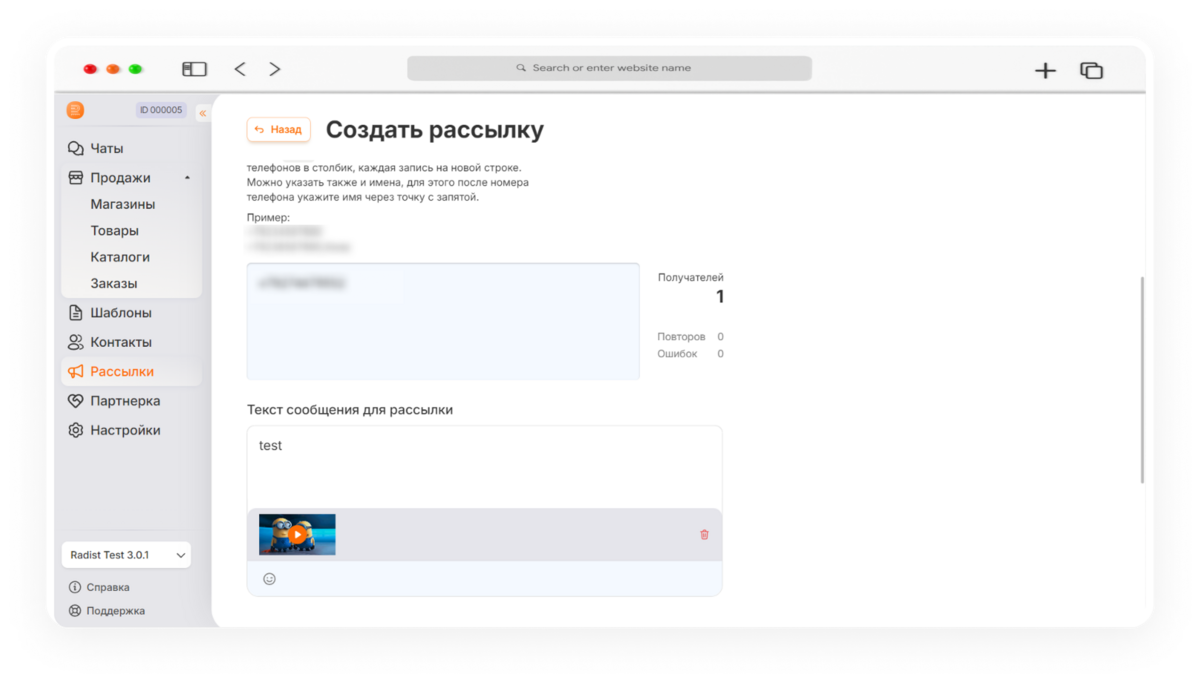Image resolution: width=1200 pixels, height=682 pixels.
Task: Open a new tab with the plus icon
Action: pos(1045,70)
